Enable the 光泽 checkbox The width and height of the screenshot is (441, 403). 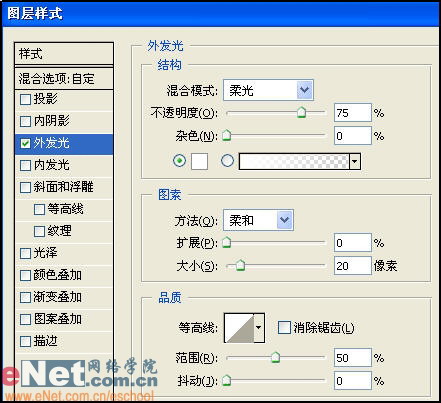[25, 253]
